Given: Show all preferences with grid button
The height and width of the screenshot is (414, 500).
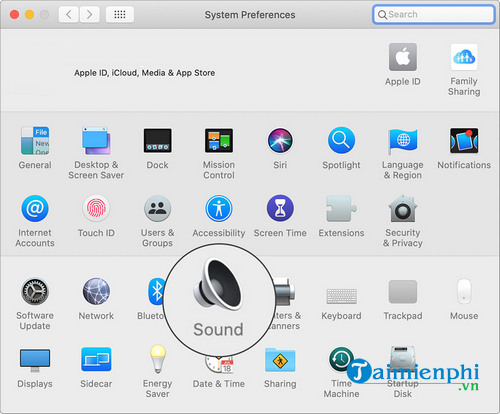Looking at the screenshot, I should tap(120, 14).
